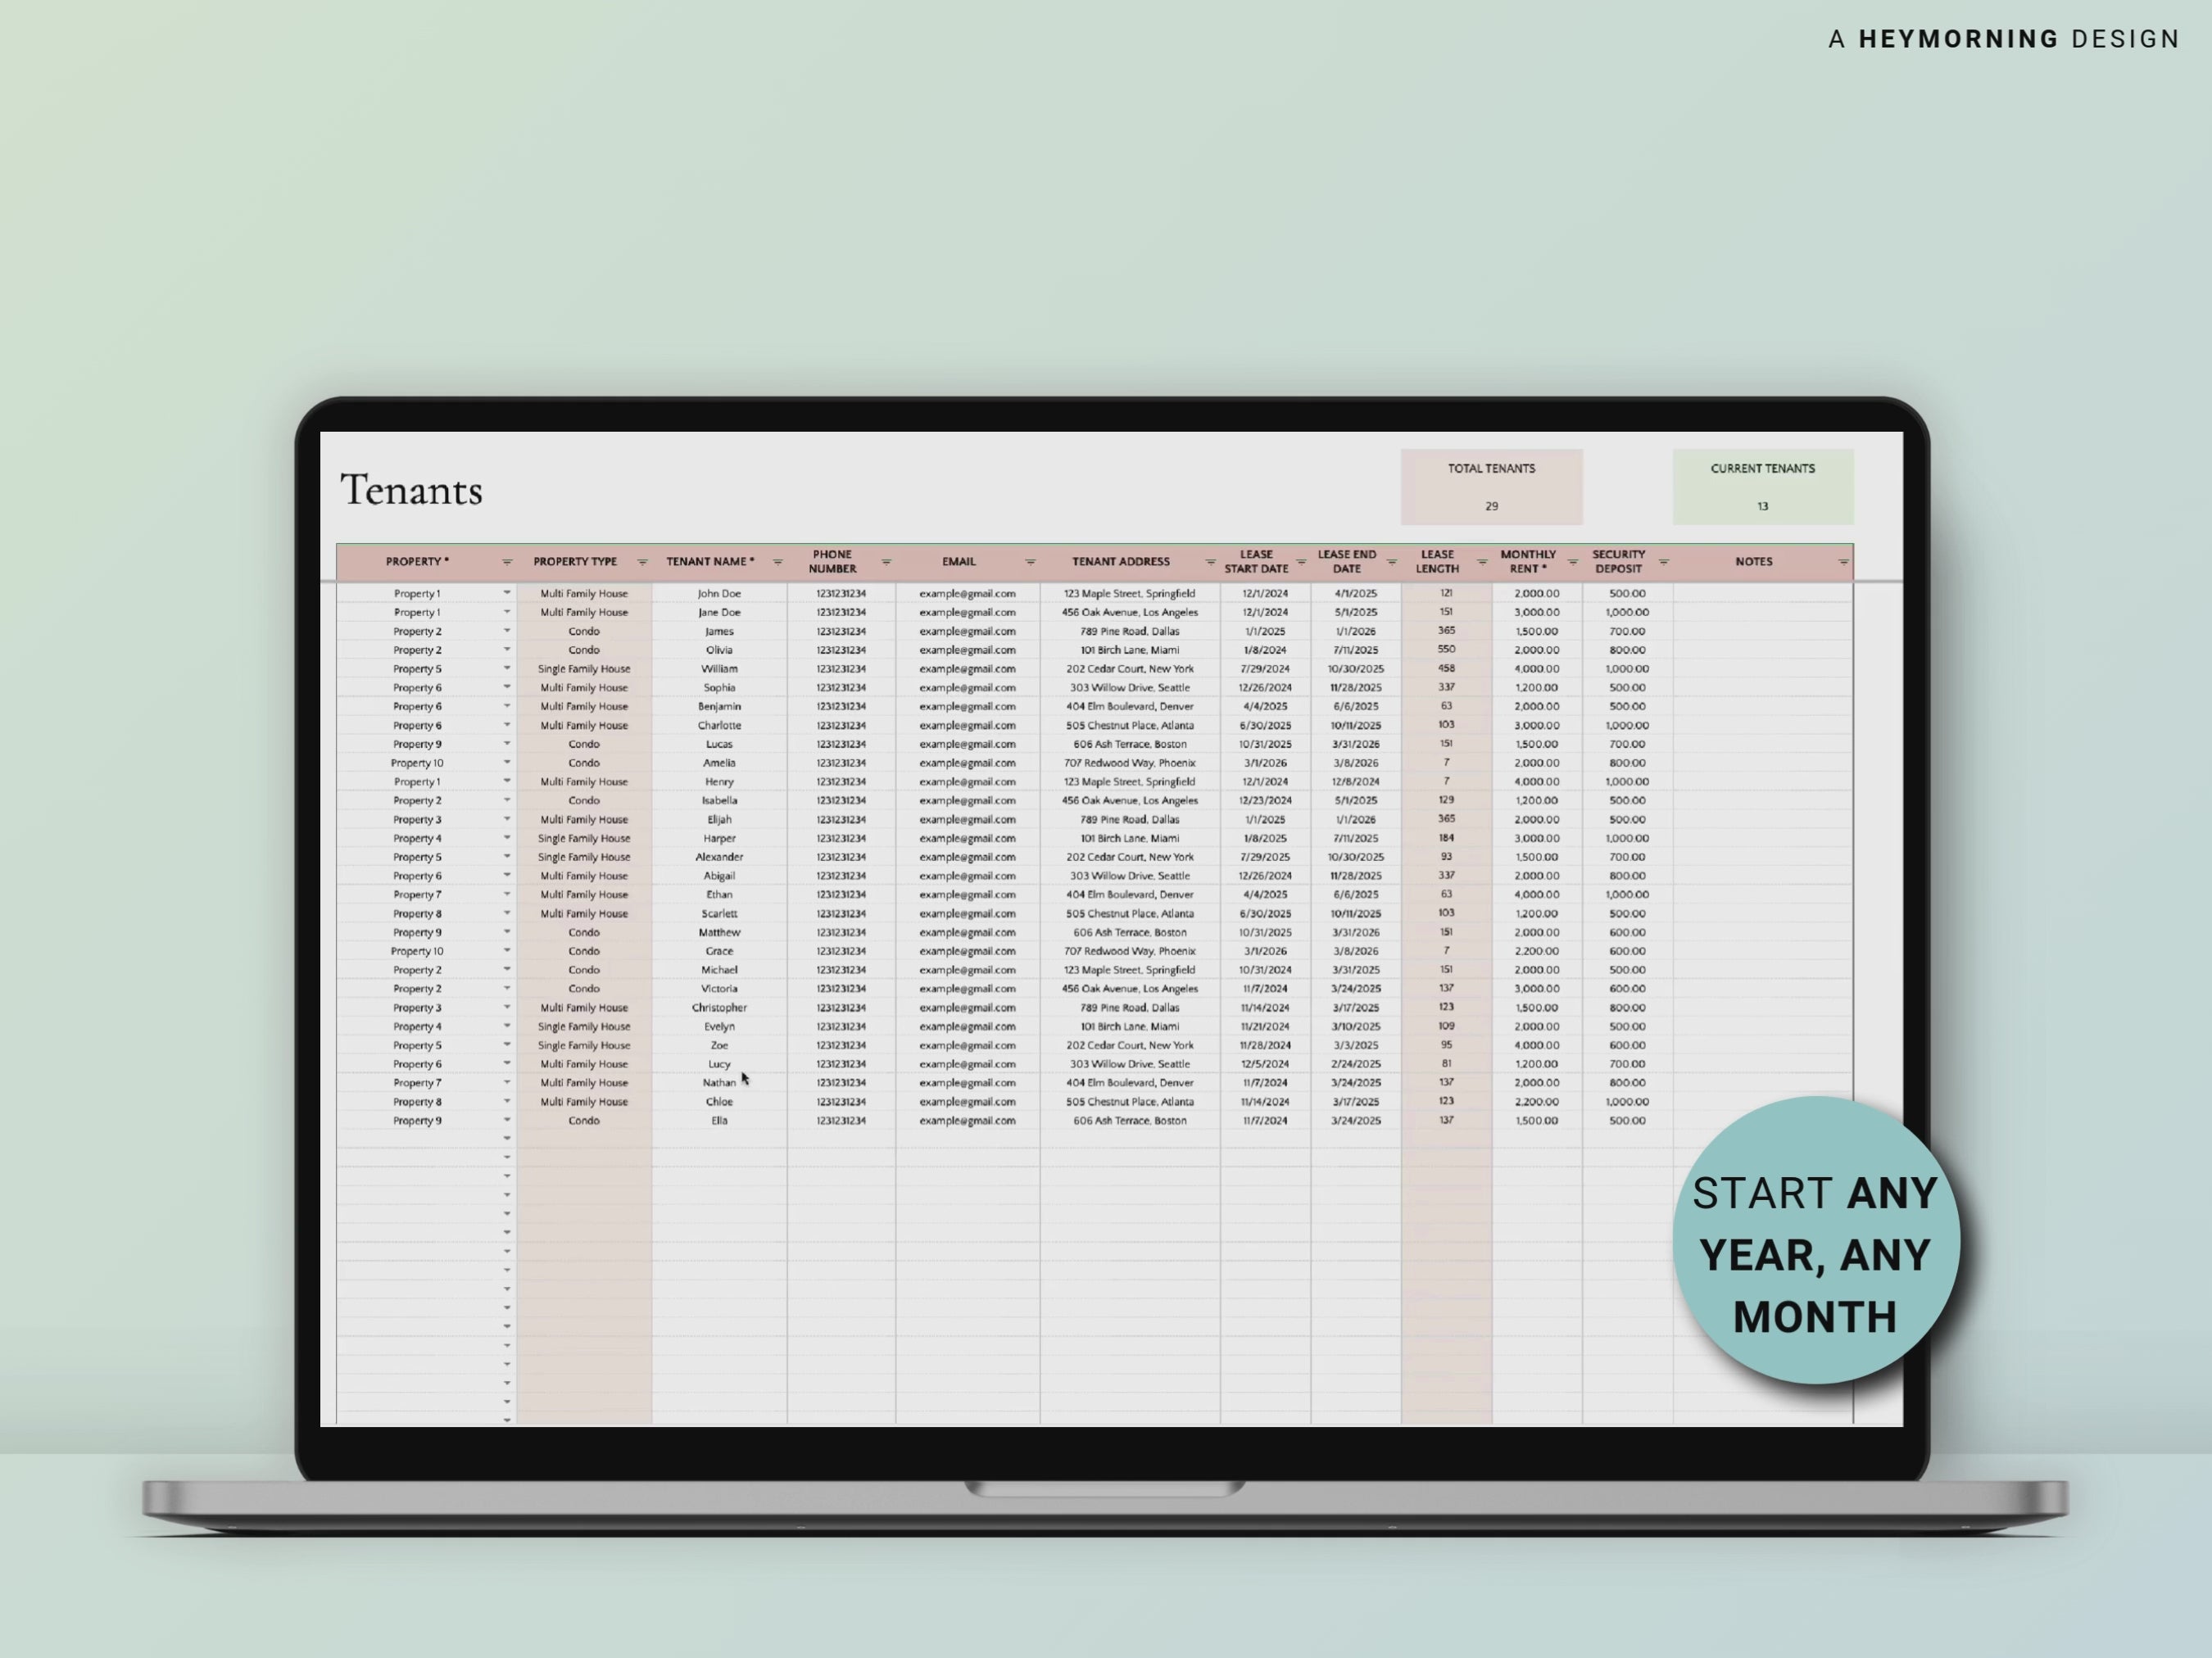This screenshot has width=2212, height=1658.
Task: Open the property dropdown in Ella's row
Action: tap(507, 1120)
